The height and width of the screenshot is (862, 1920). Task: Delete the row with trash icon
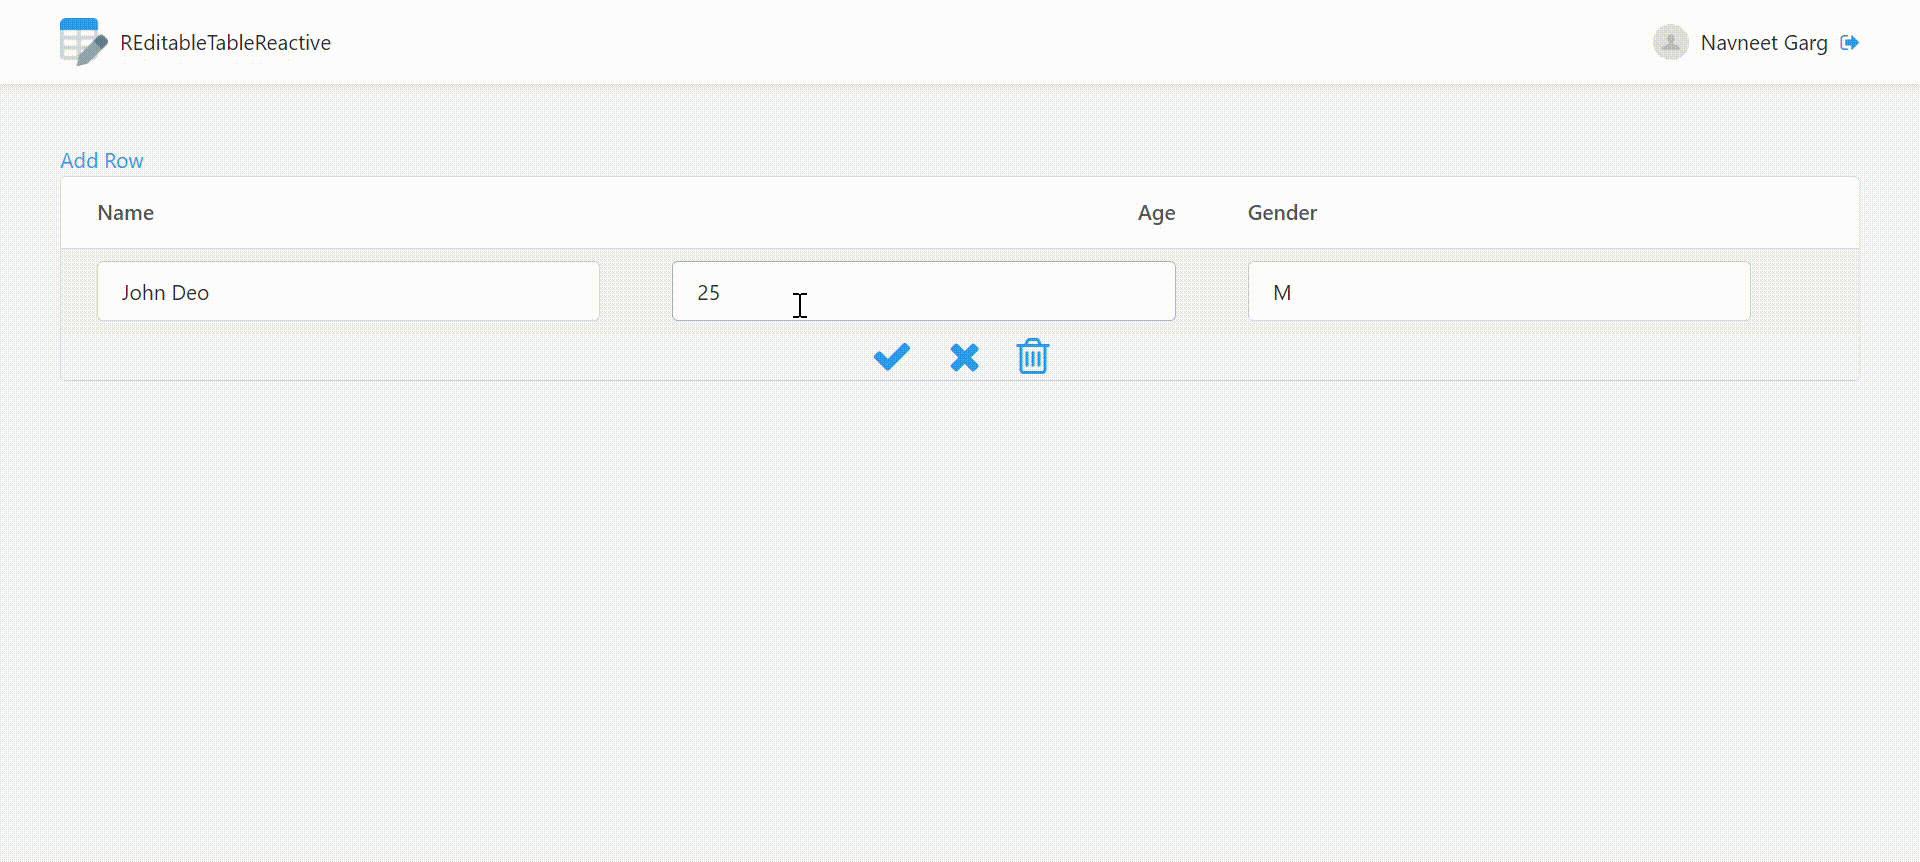coord(1033,356)
